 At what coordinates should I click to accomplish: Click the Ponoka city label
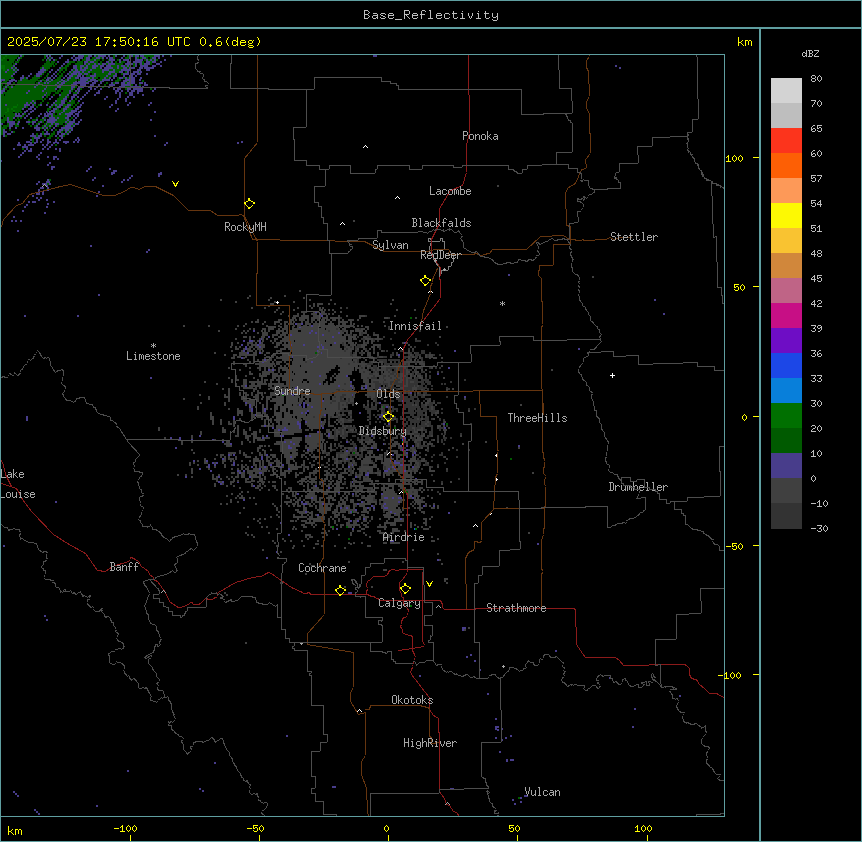(x=480, y=136)
